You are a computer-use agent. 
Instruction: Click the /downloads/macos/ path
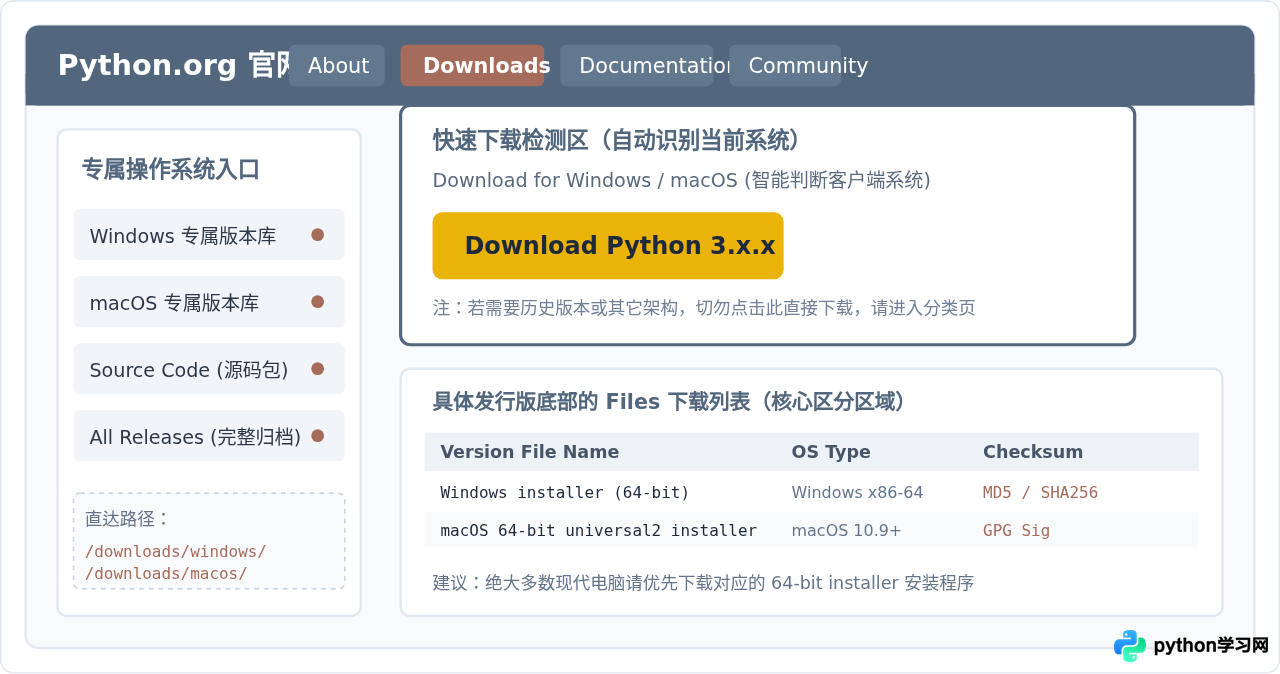pyautogui.click(x=166, y=573)
